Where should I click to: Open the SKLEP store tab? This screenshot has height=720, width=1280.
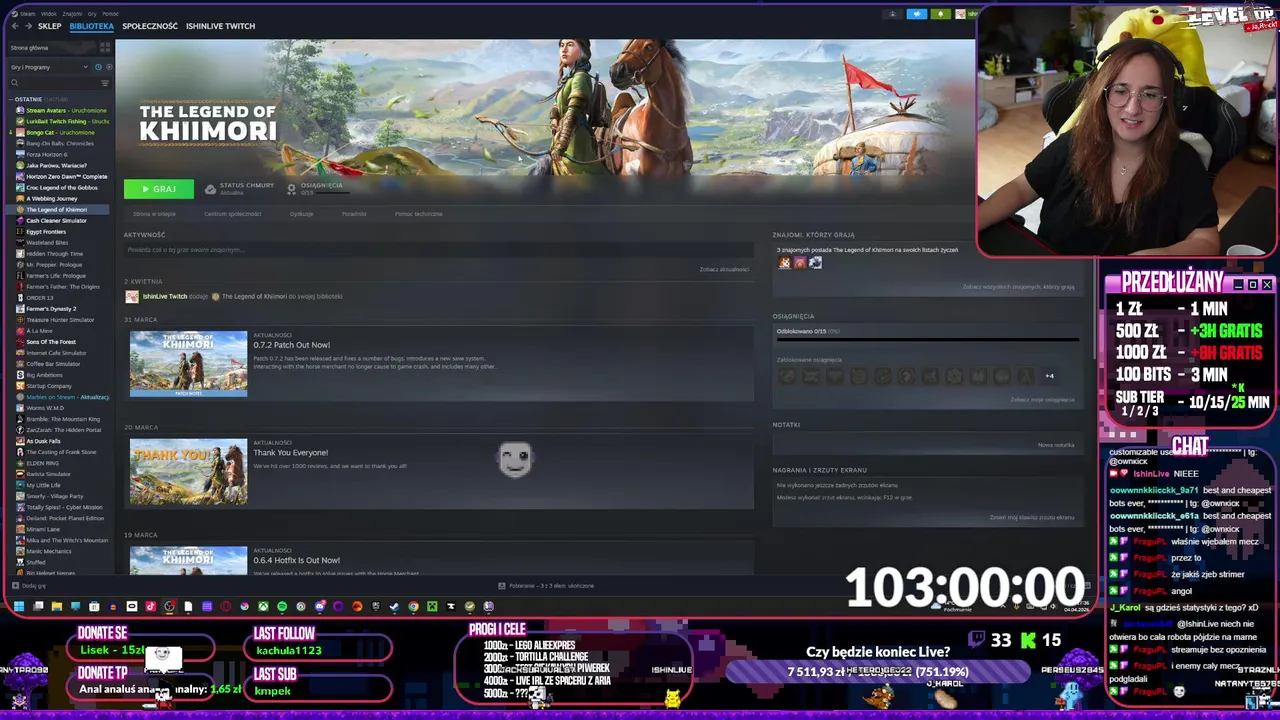(x=49, y=26)
